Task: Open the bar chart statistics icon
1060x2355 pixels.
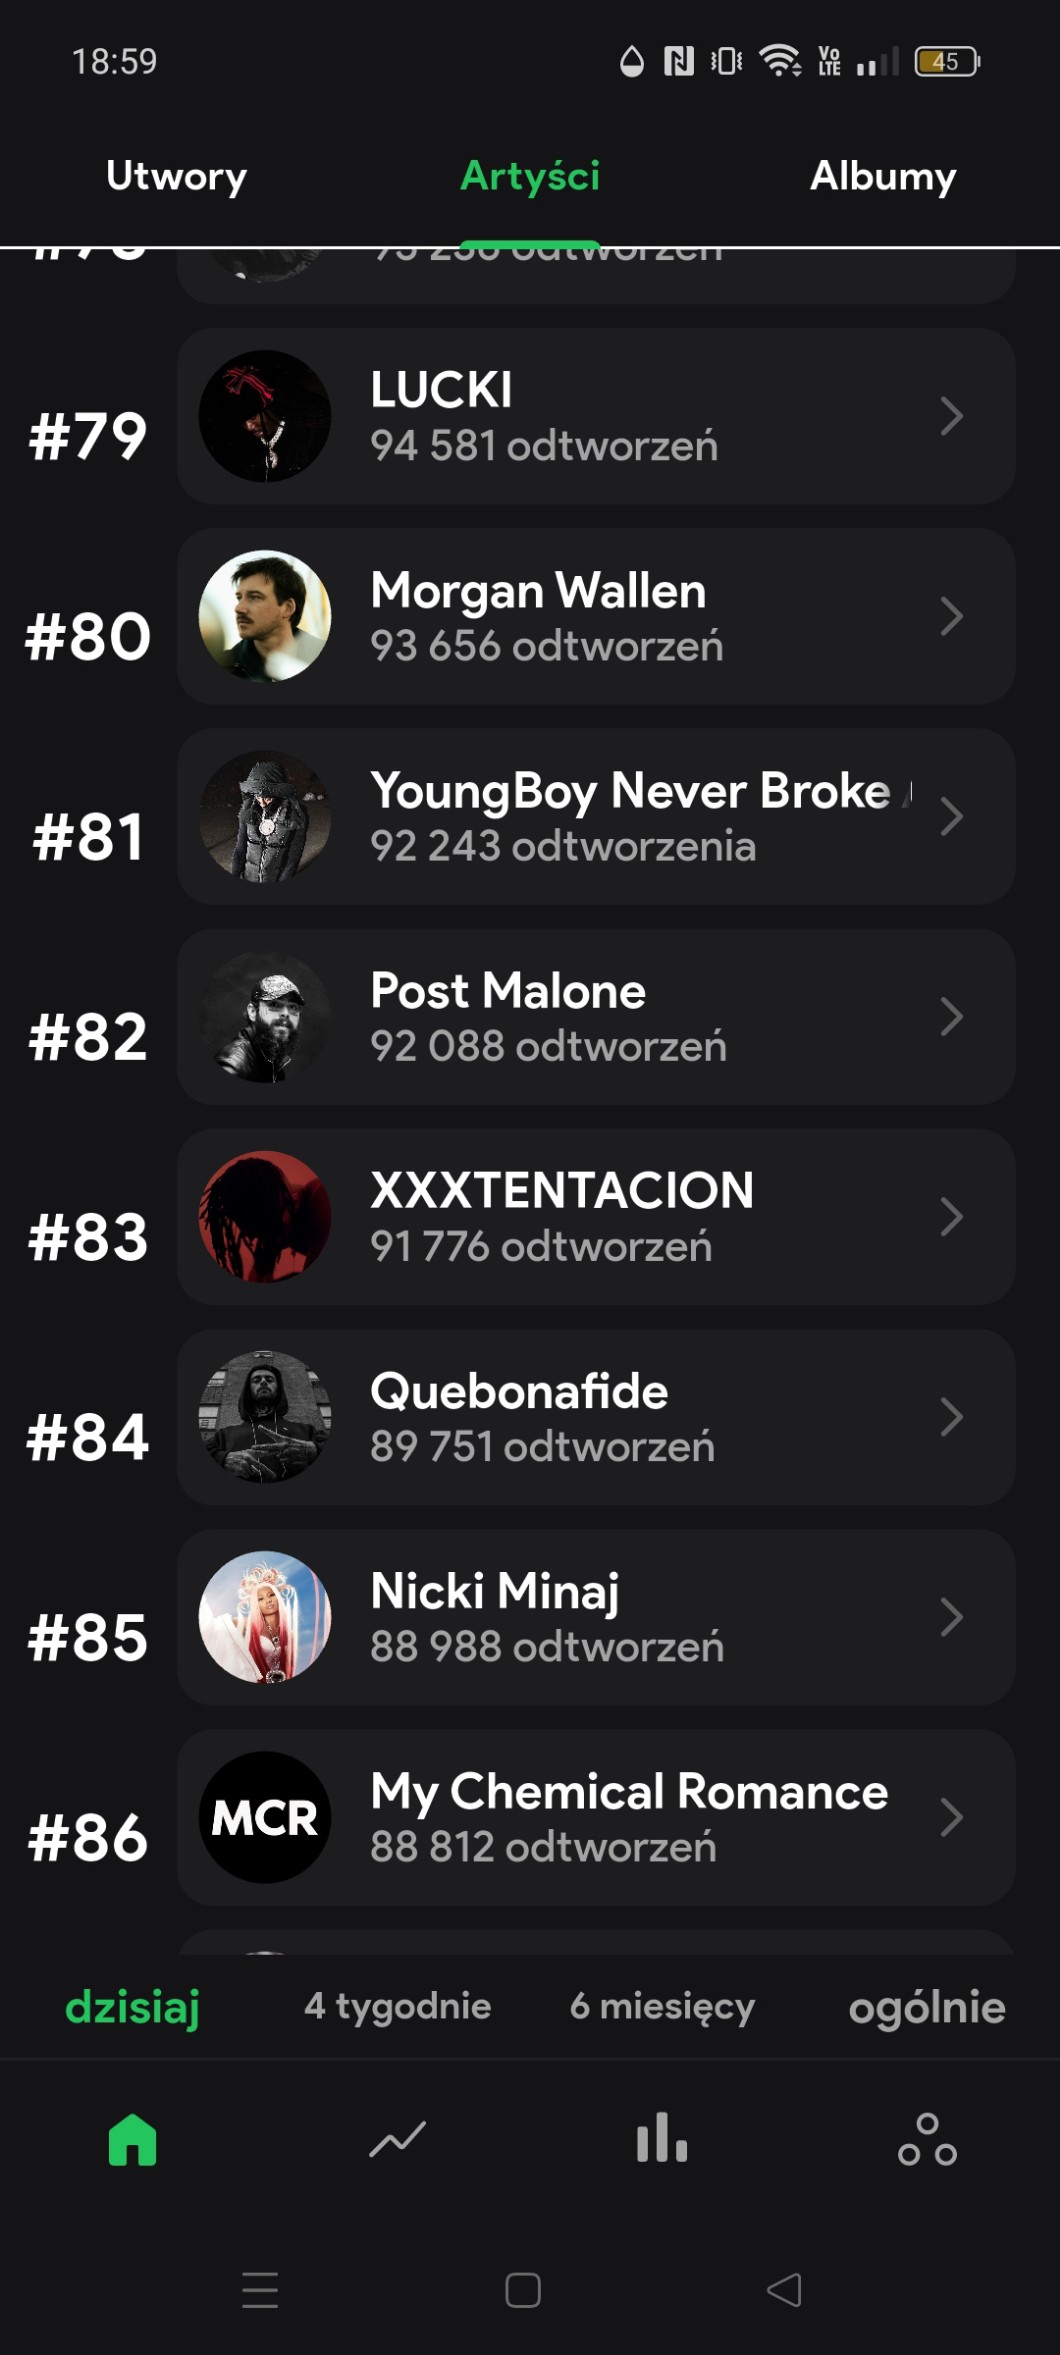Action: point(662,2139)
